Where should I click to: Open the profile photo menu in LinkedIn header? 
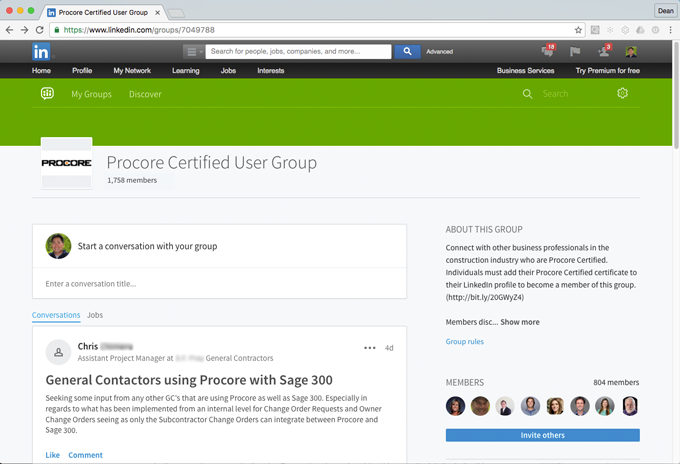(631, 52)
